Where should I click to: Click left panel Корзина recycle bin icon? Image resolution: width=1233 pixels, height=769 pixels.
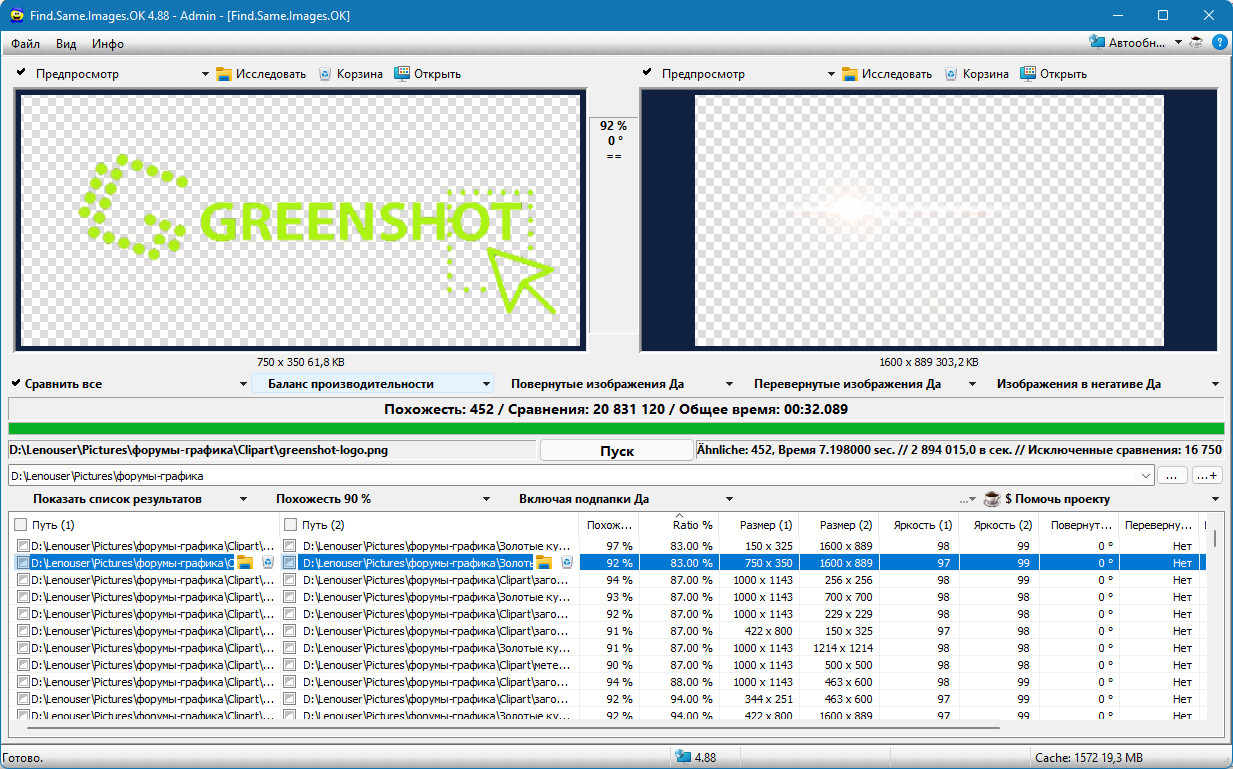[325, 74]
